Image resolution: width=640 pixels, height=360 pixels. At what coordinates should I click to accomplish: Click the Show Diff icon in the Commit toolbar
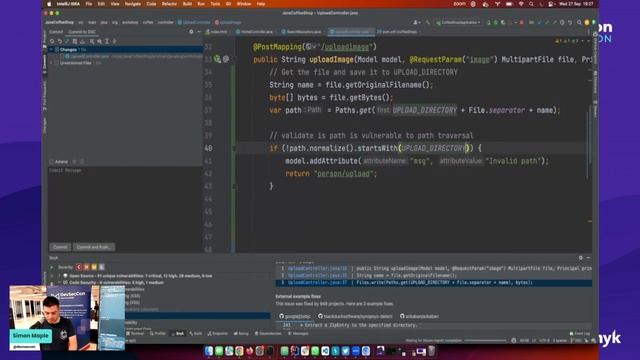(67, 41)
